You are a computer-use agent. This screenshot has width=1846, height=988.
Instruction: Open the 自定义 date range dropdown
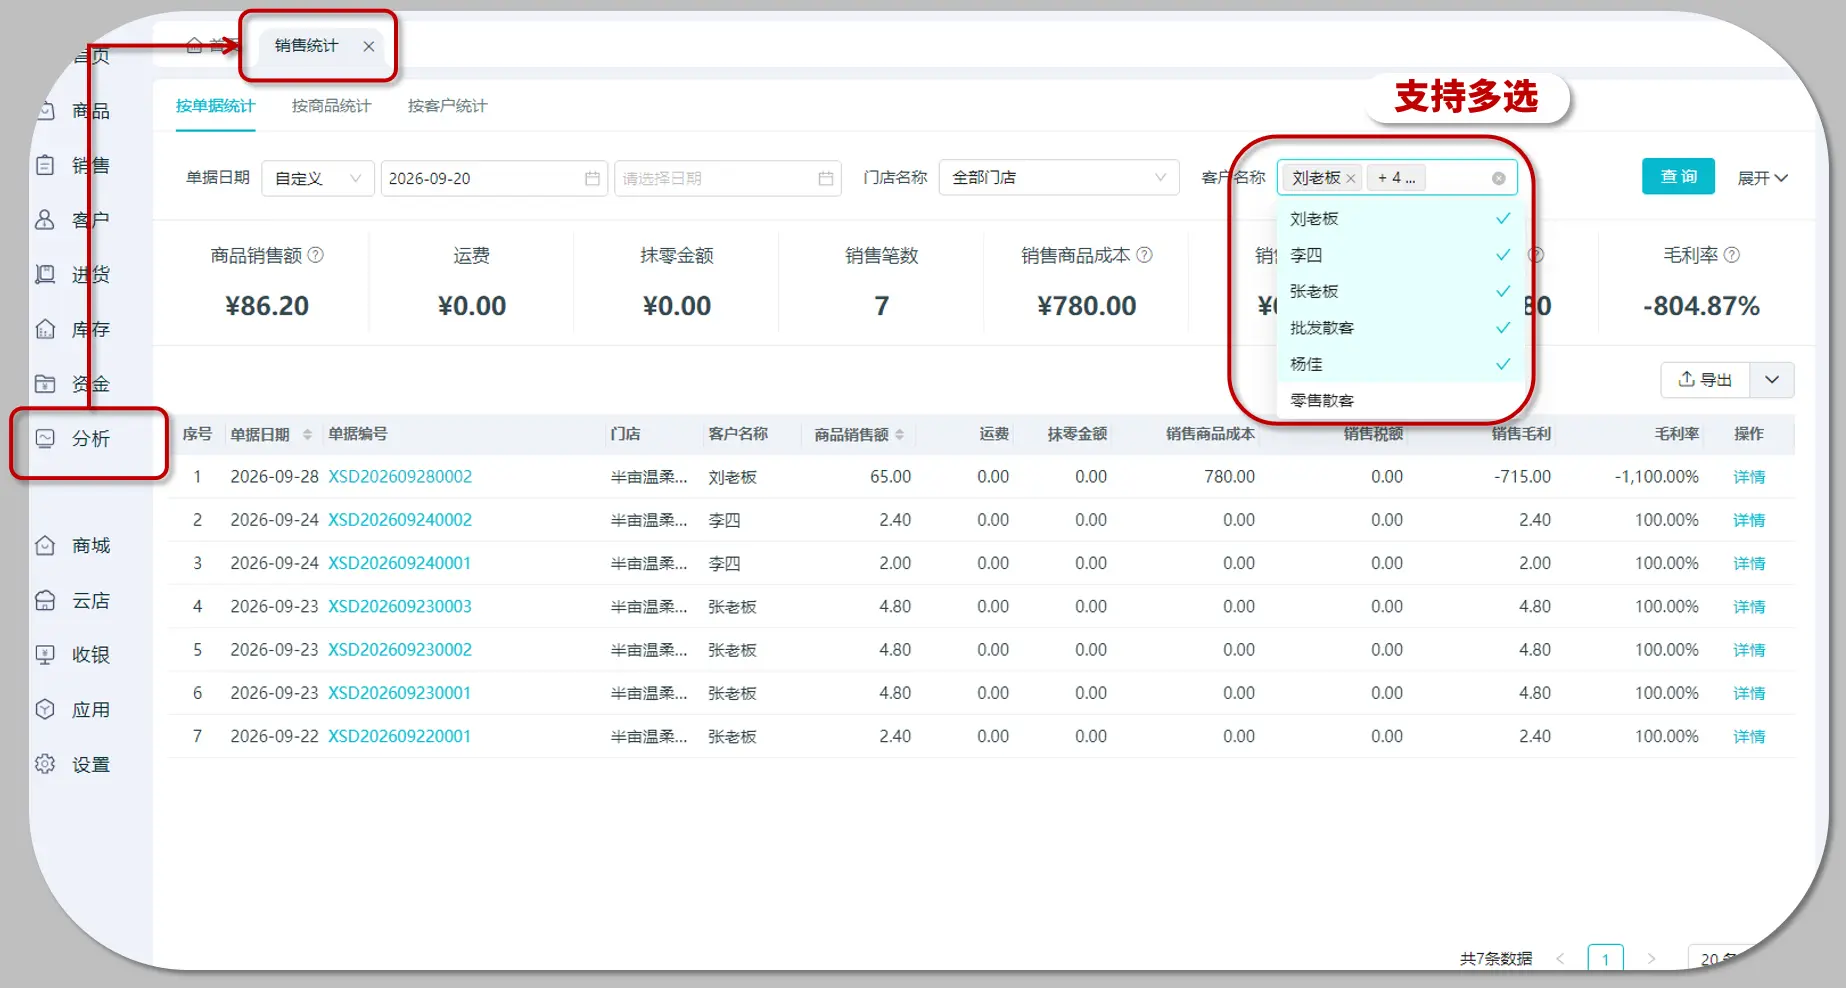(x=318, y=178)
